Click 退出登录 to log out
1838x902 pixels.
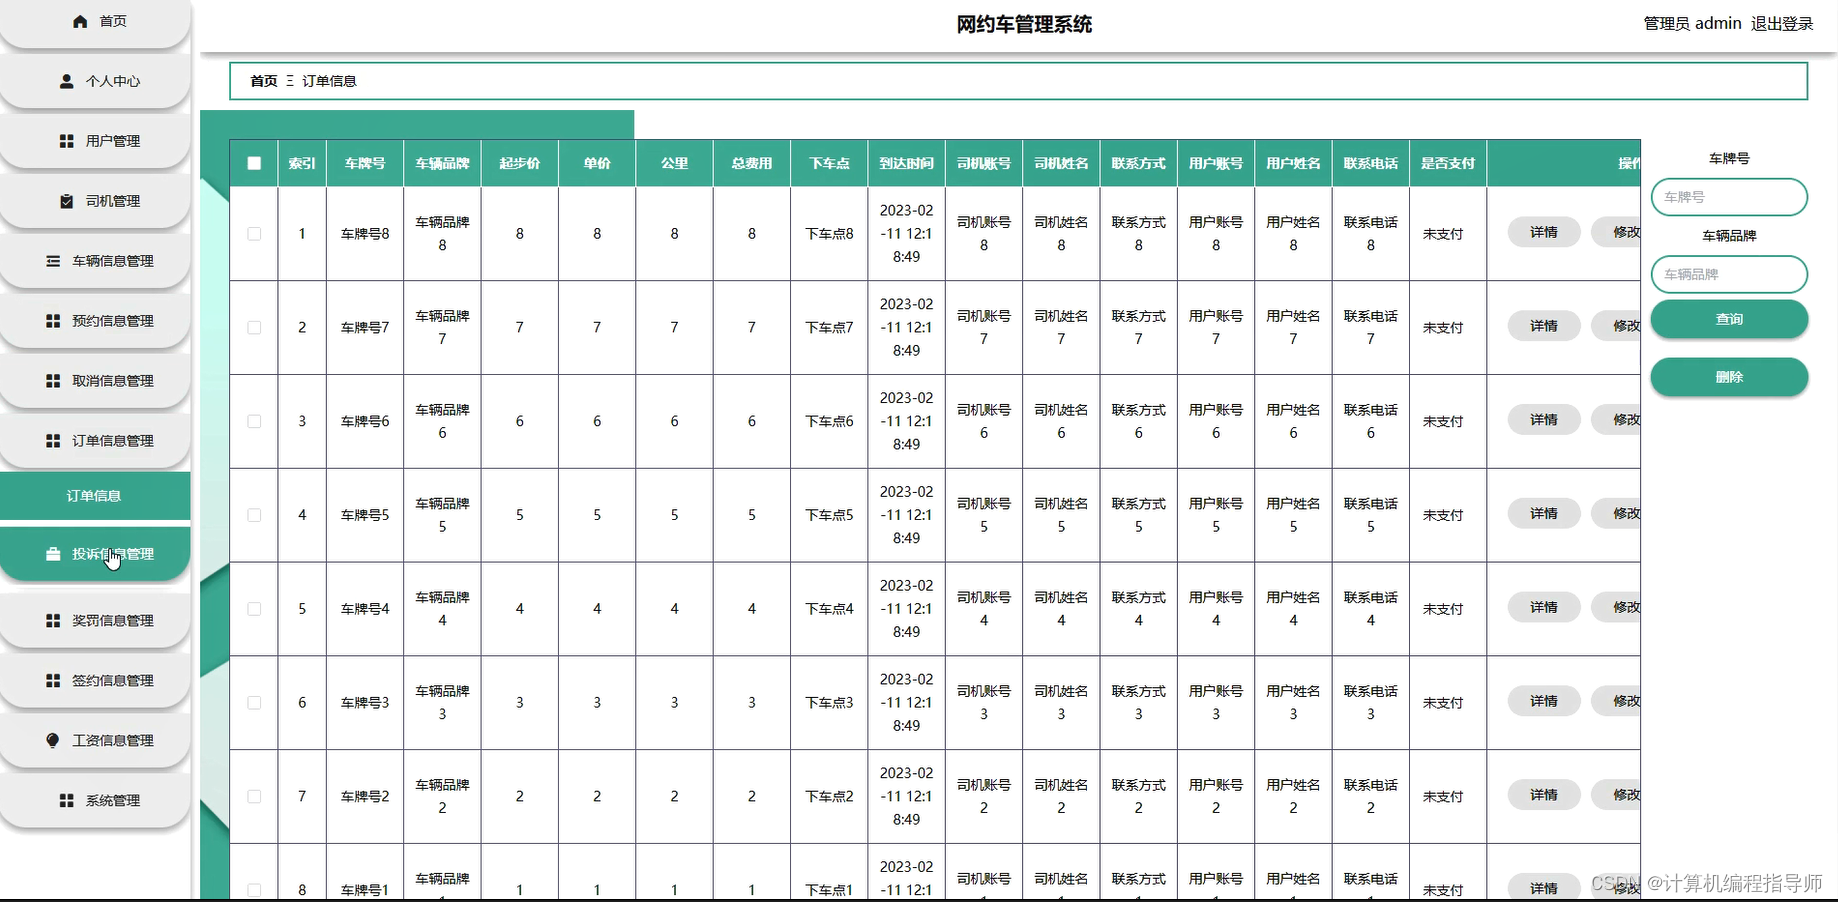[1782, 23]
